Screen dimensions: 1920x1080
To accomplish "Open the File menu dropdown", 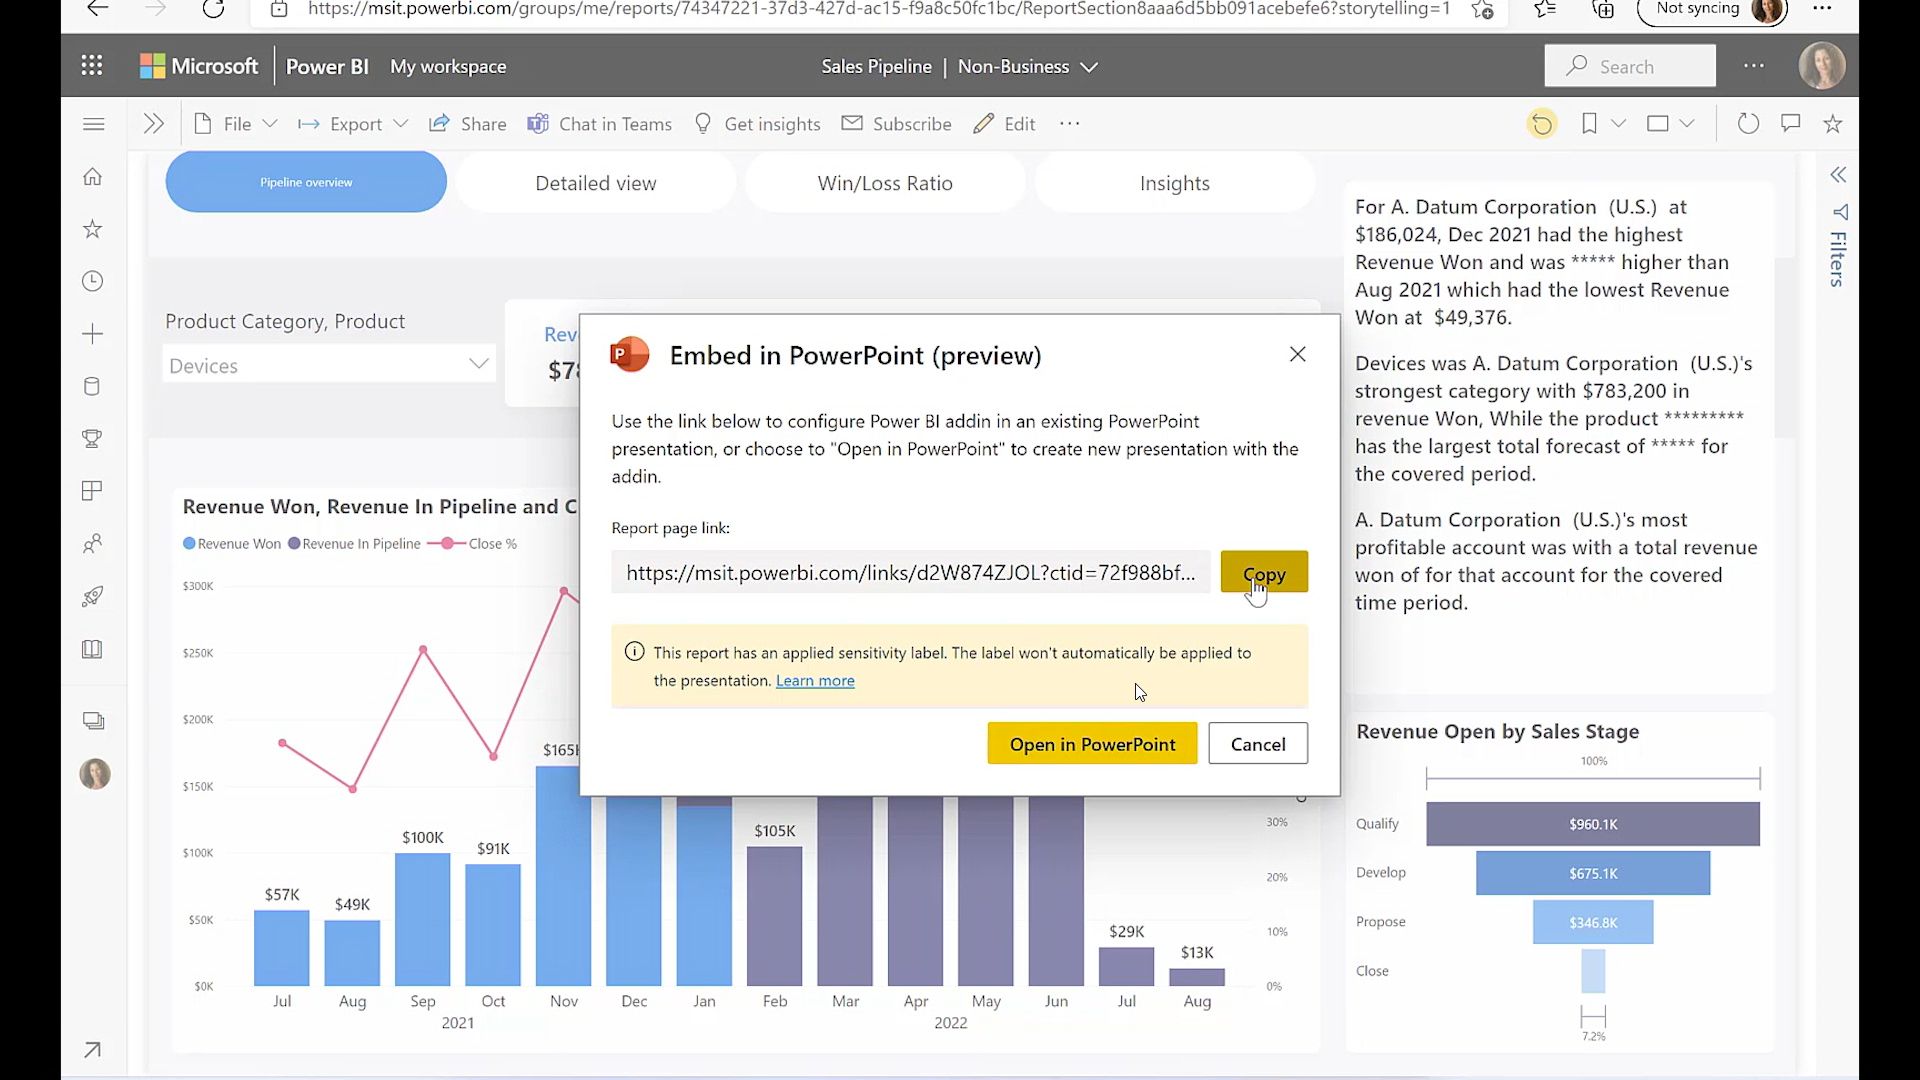I will click(x=236, y=124).
